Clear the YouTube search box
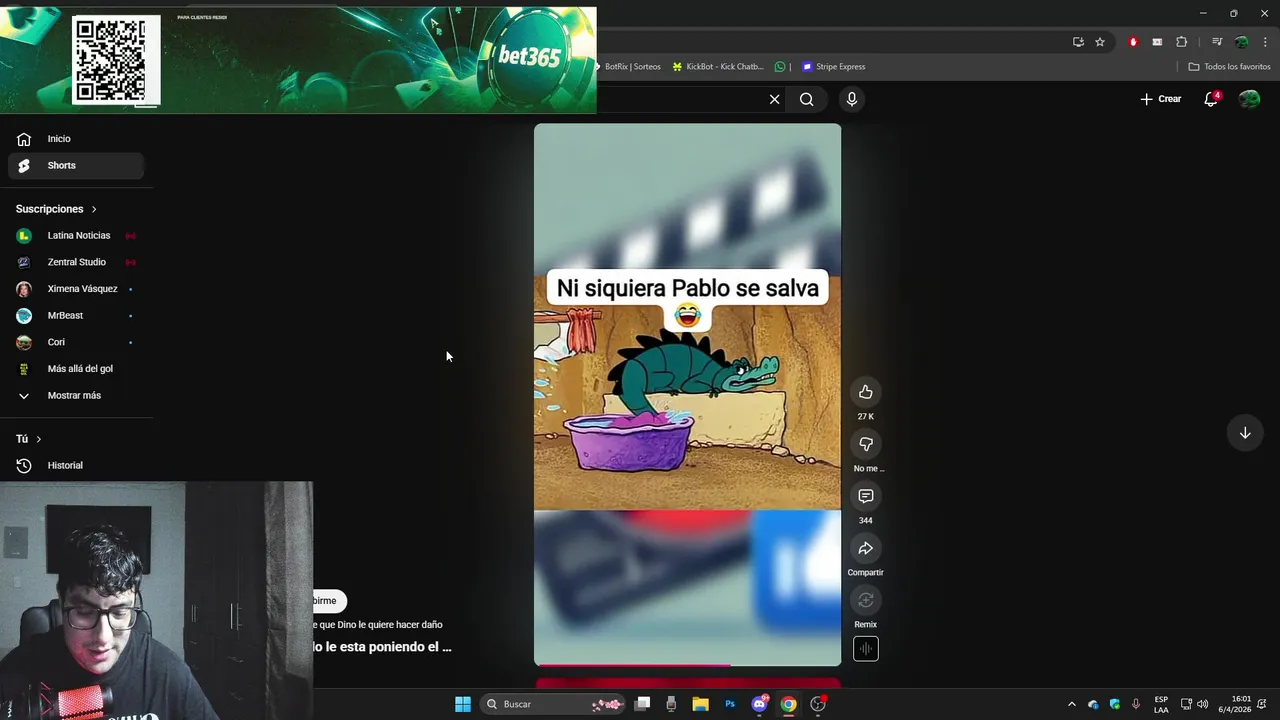The image size is (1280, 720). pos(774,99)
